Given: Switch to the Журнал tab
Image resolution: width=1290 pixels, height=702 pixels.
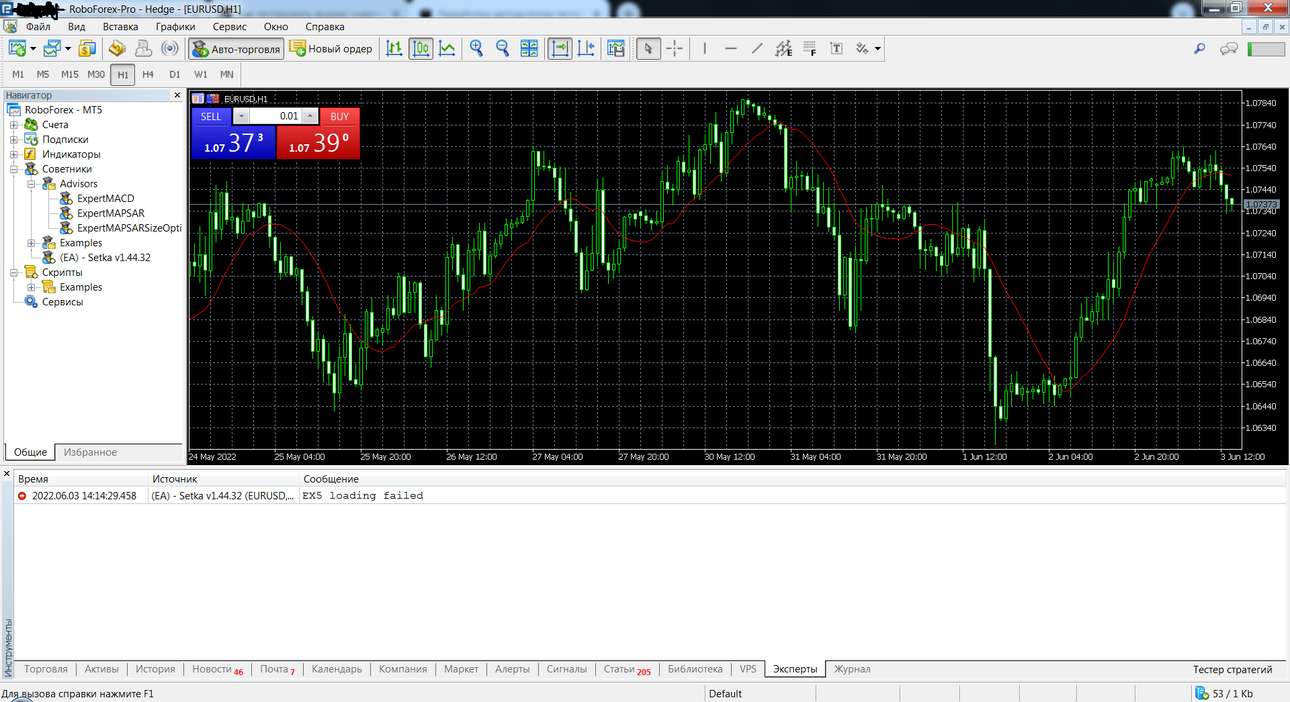Looking at the screenshot, I should click(852, 669).
